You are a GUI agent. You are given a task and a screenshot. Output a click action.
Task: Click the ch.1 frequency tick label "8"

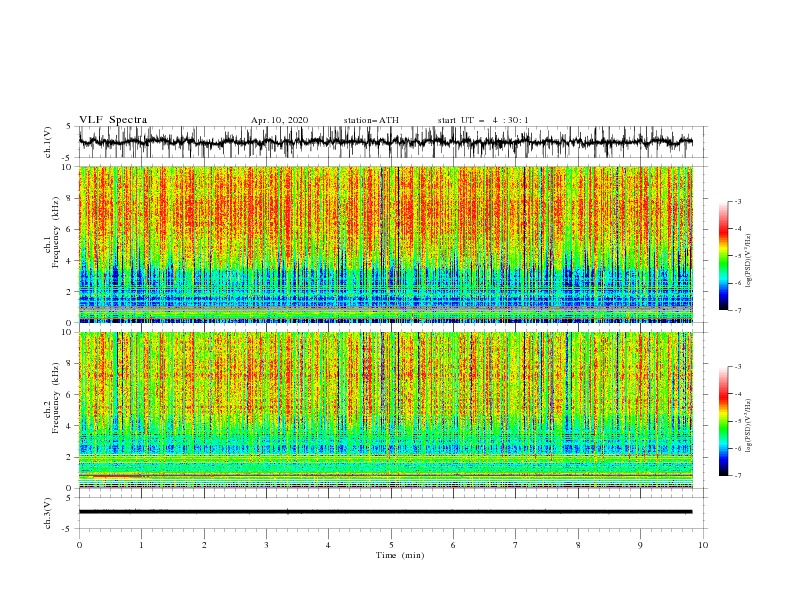click(x=70, y=198)
